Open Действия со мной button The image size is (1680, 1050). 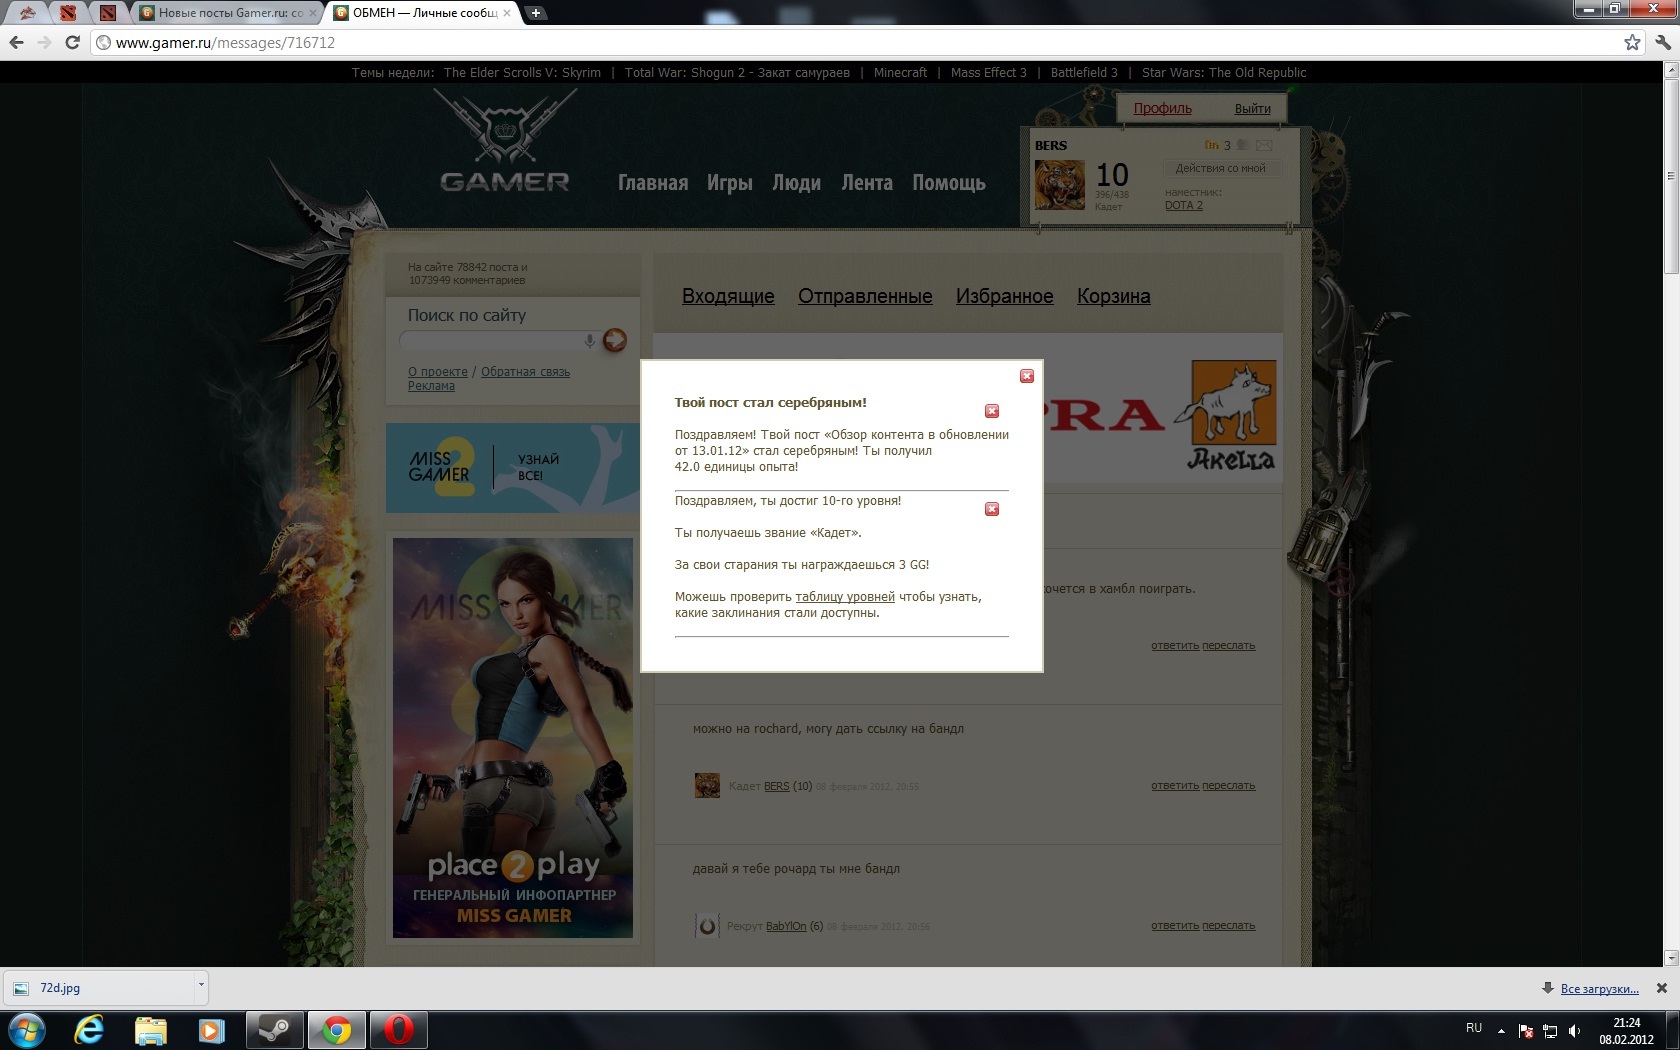click(x=1220, y=168)
